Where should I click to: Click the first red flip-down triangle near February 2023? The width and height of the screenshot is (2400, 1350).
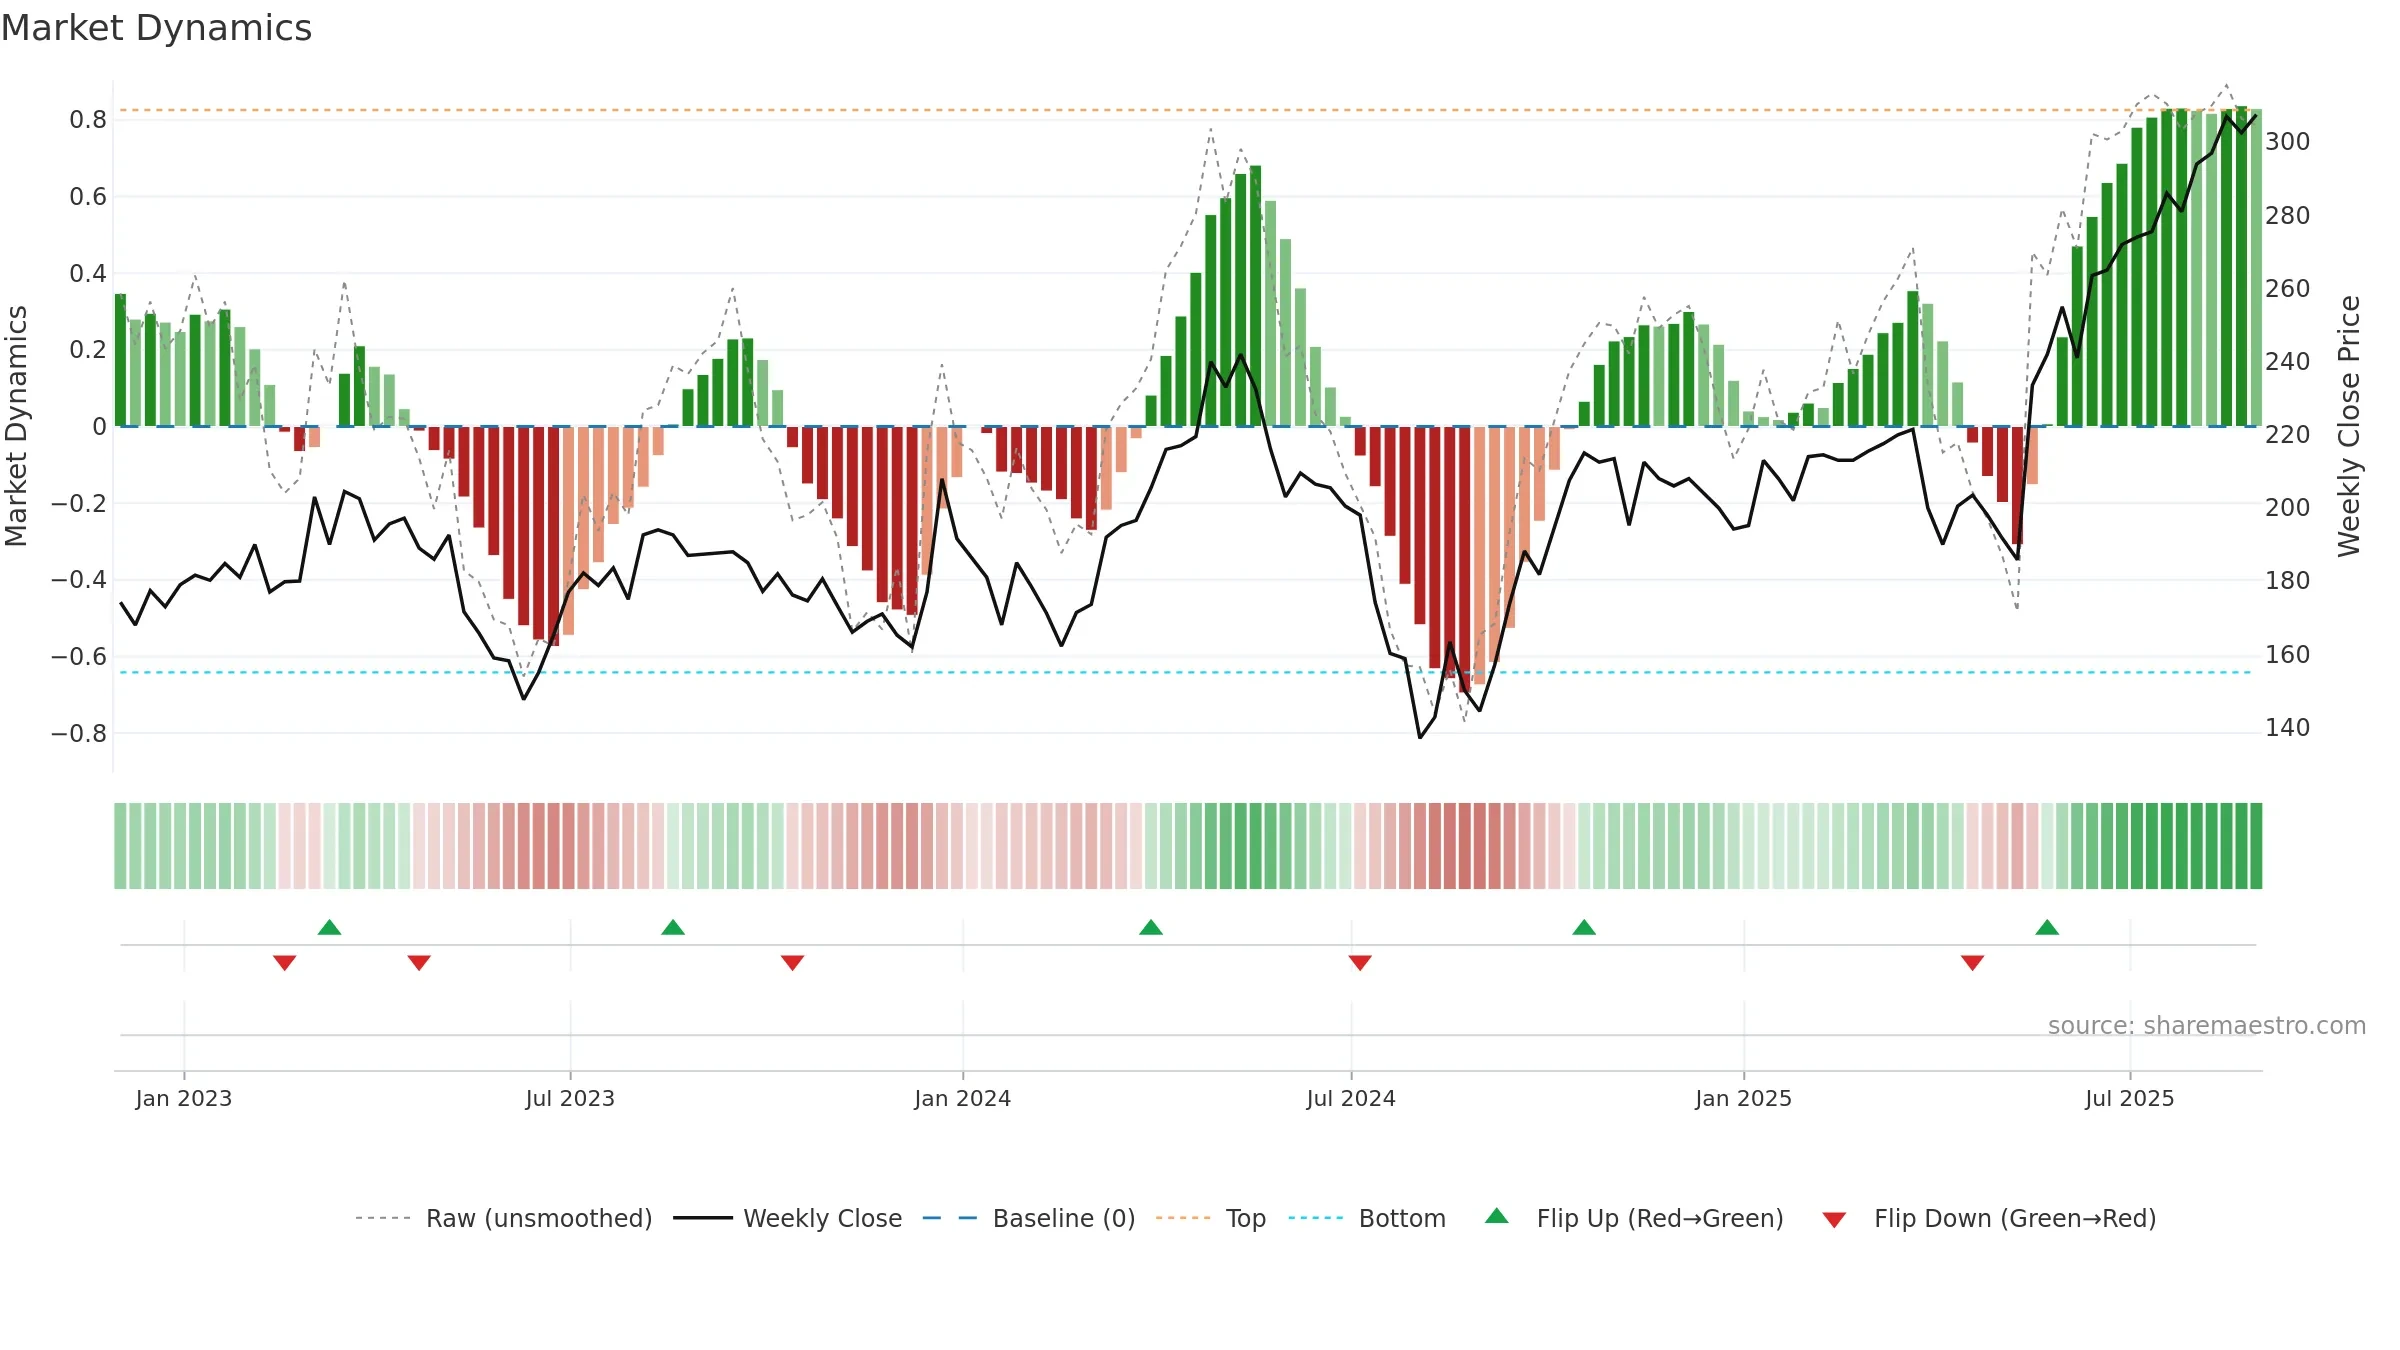285,962
